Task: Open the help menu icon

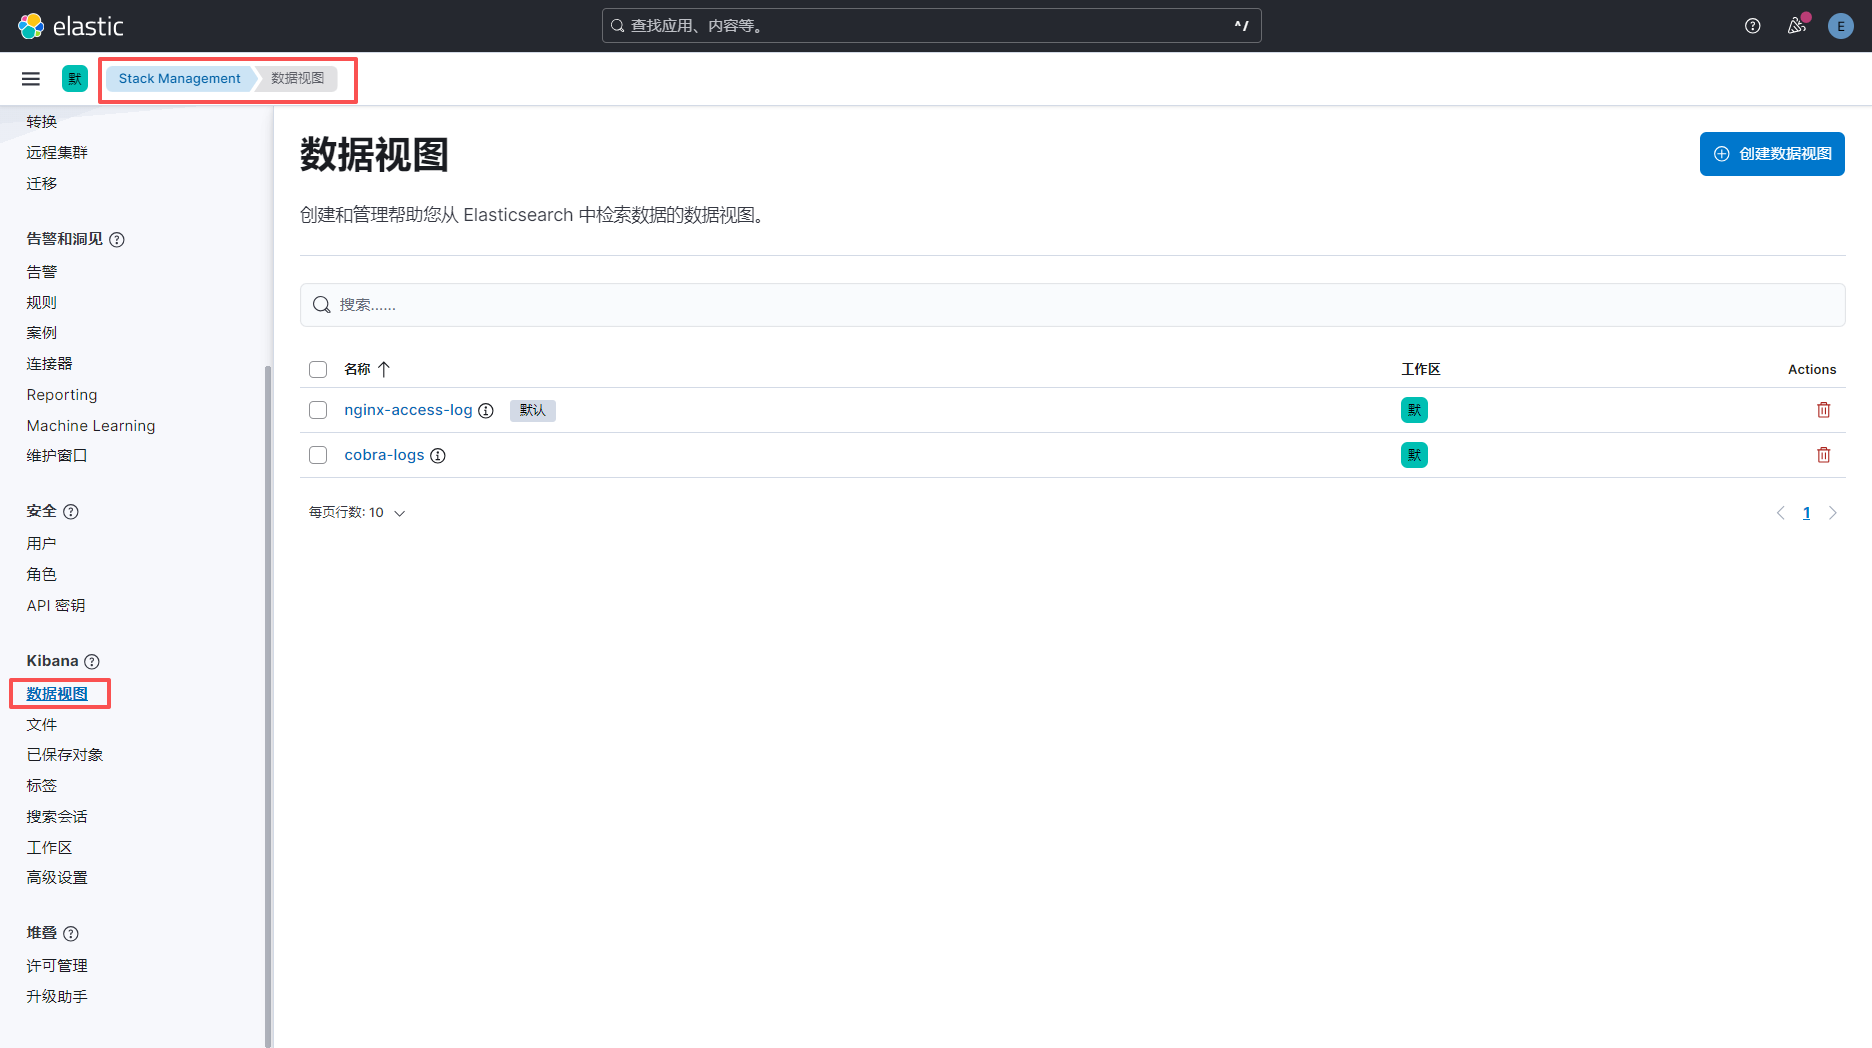Action: click(x=1753, y=26)
